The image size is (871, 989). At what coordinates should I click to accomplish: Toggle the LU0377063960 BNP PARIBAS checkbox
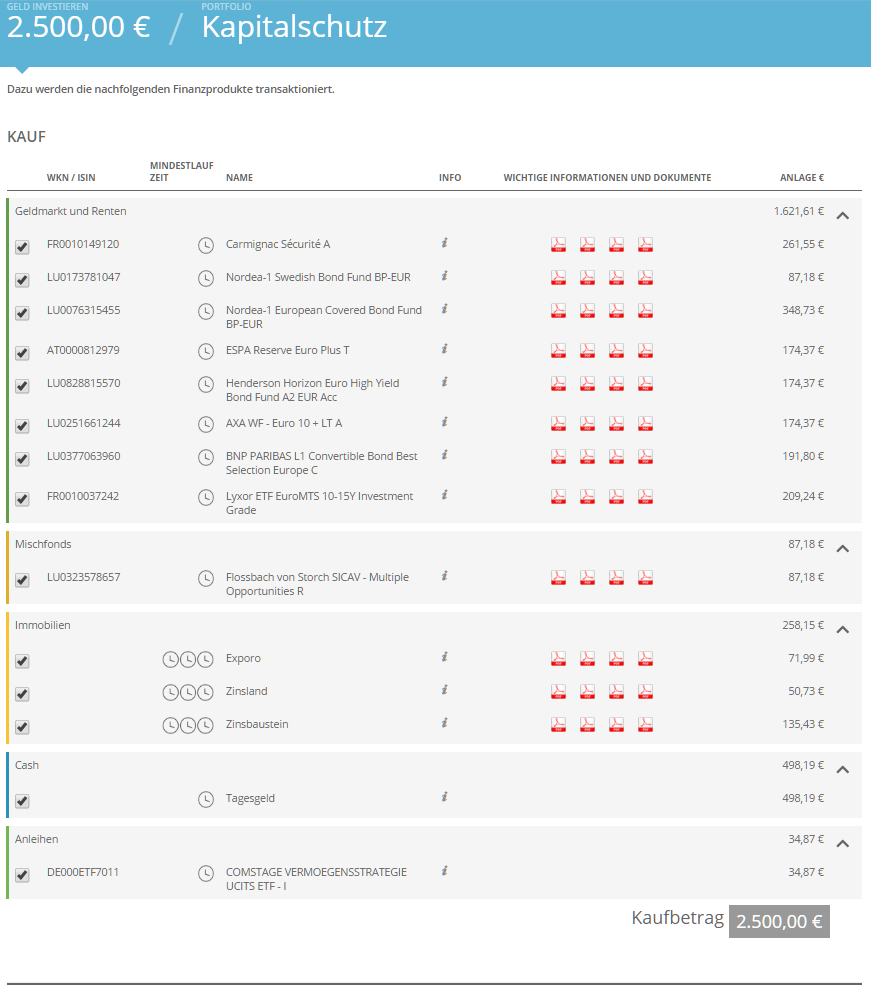[x=22, y=459]
